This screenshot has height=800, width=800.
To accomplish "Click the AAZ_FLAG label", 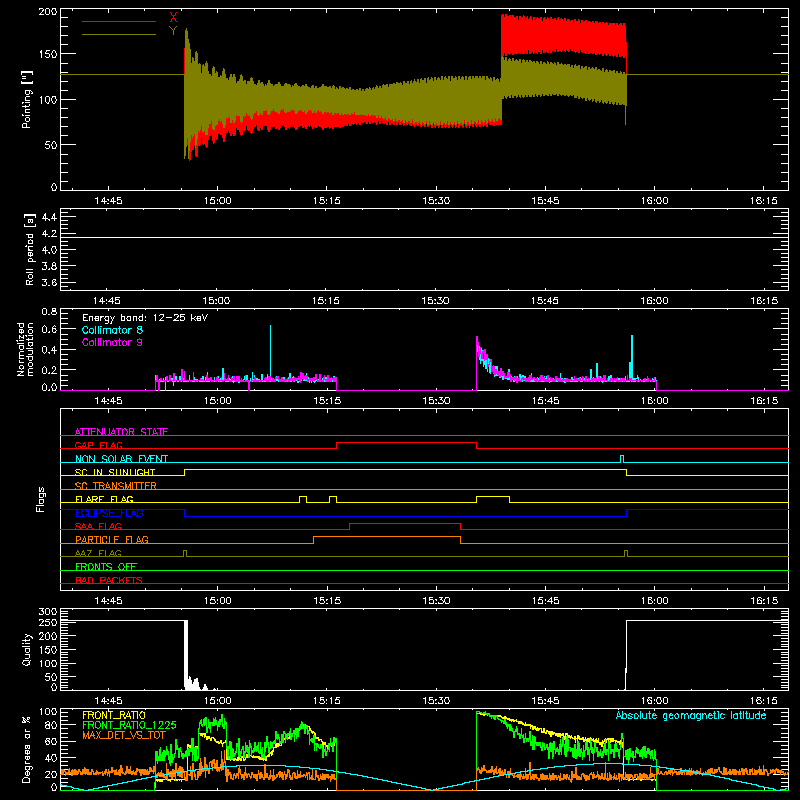I will click(98, 553).
